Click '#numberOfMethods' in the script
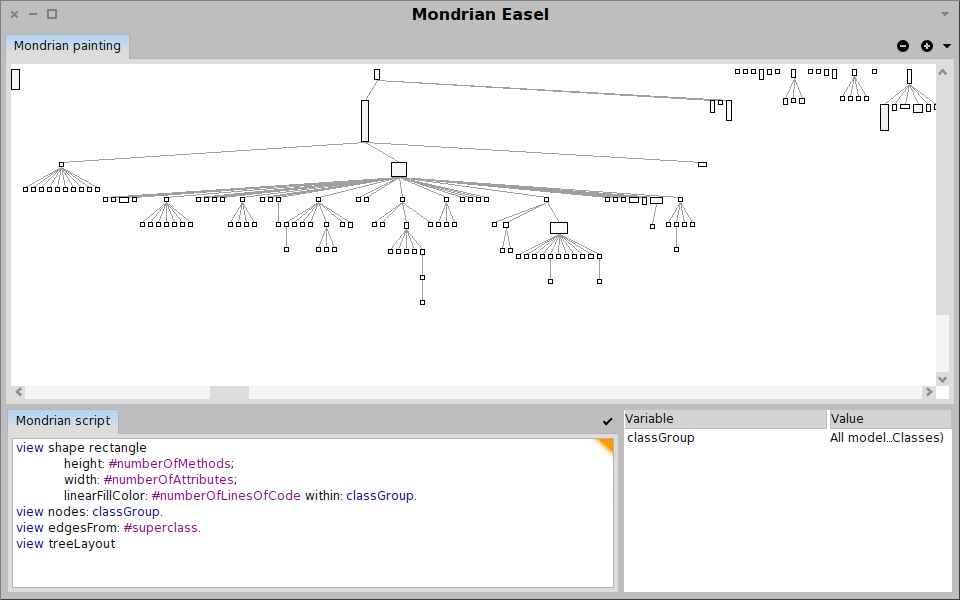This screenshot has width=960, height=600. (170, 463)
